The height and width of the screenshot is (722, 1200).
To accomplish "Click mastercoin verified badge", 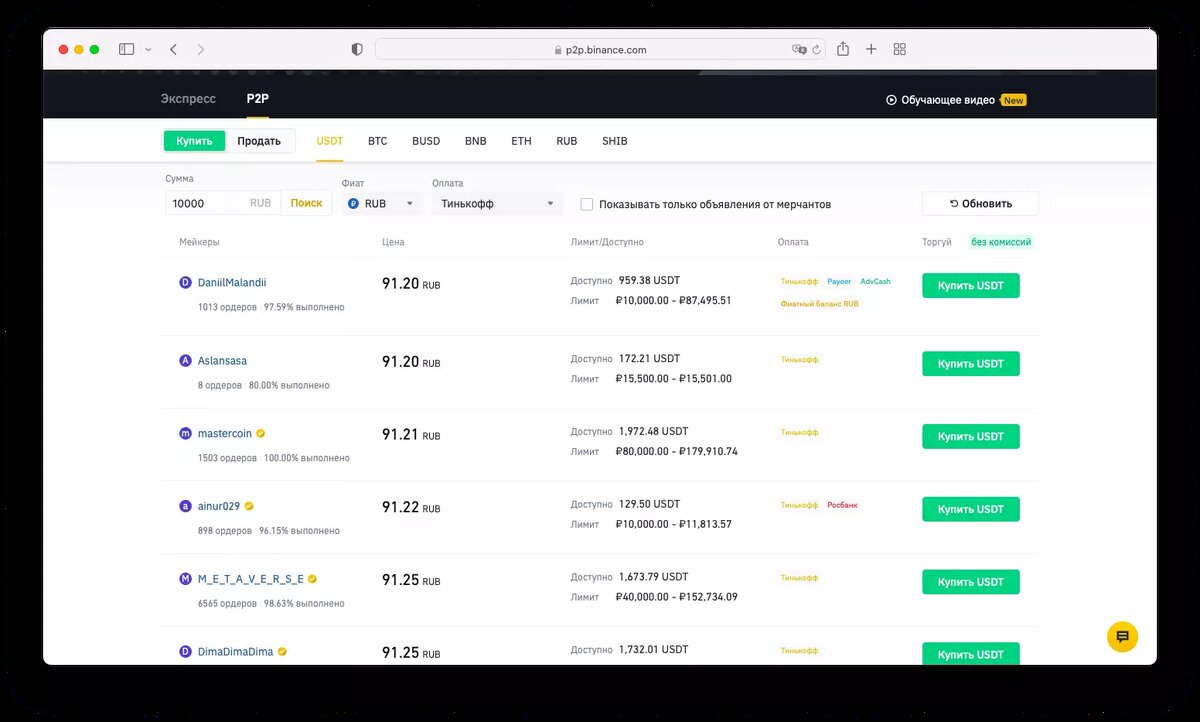I will tap(261, 434).
